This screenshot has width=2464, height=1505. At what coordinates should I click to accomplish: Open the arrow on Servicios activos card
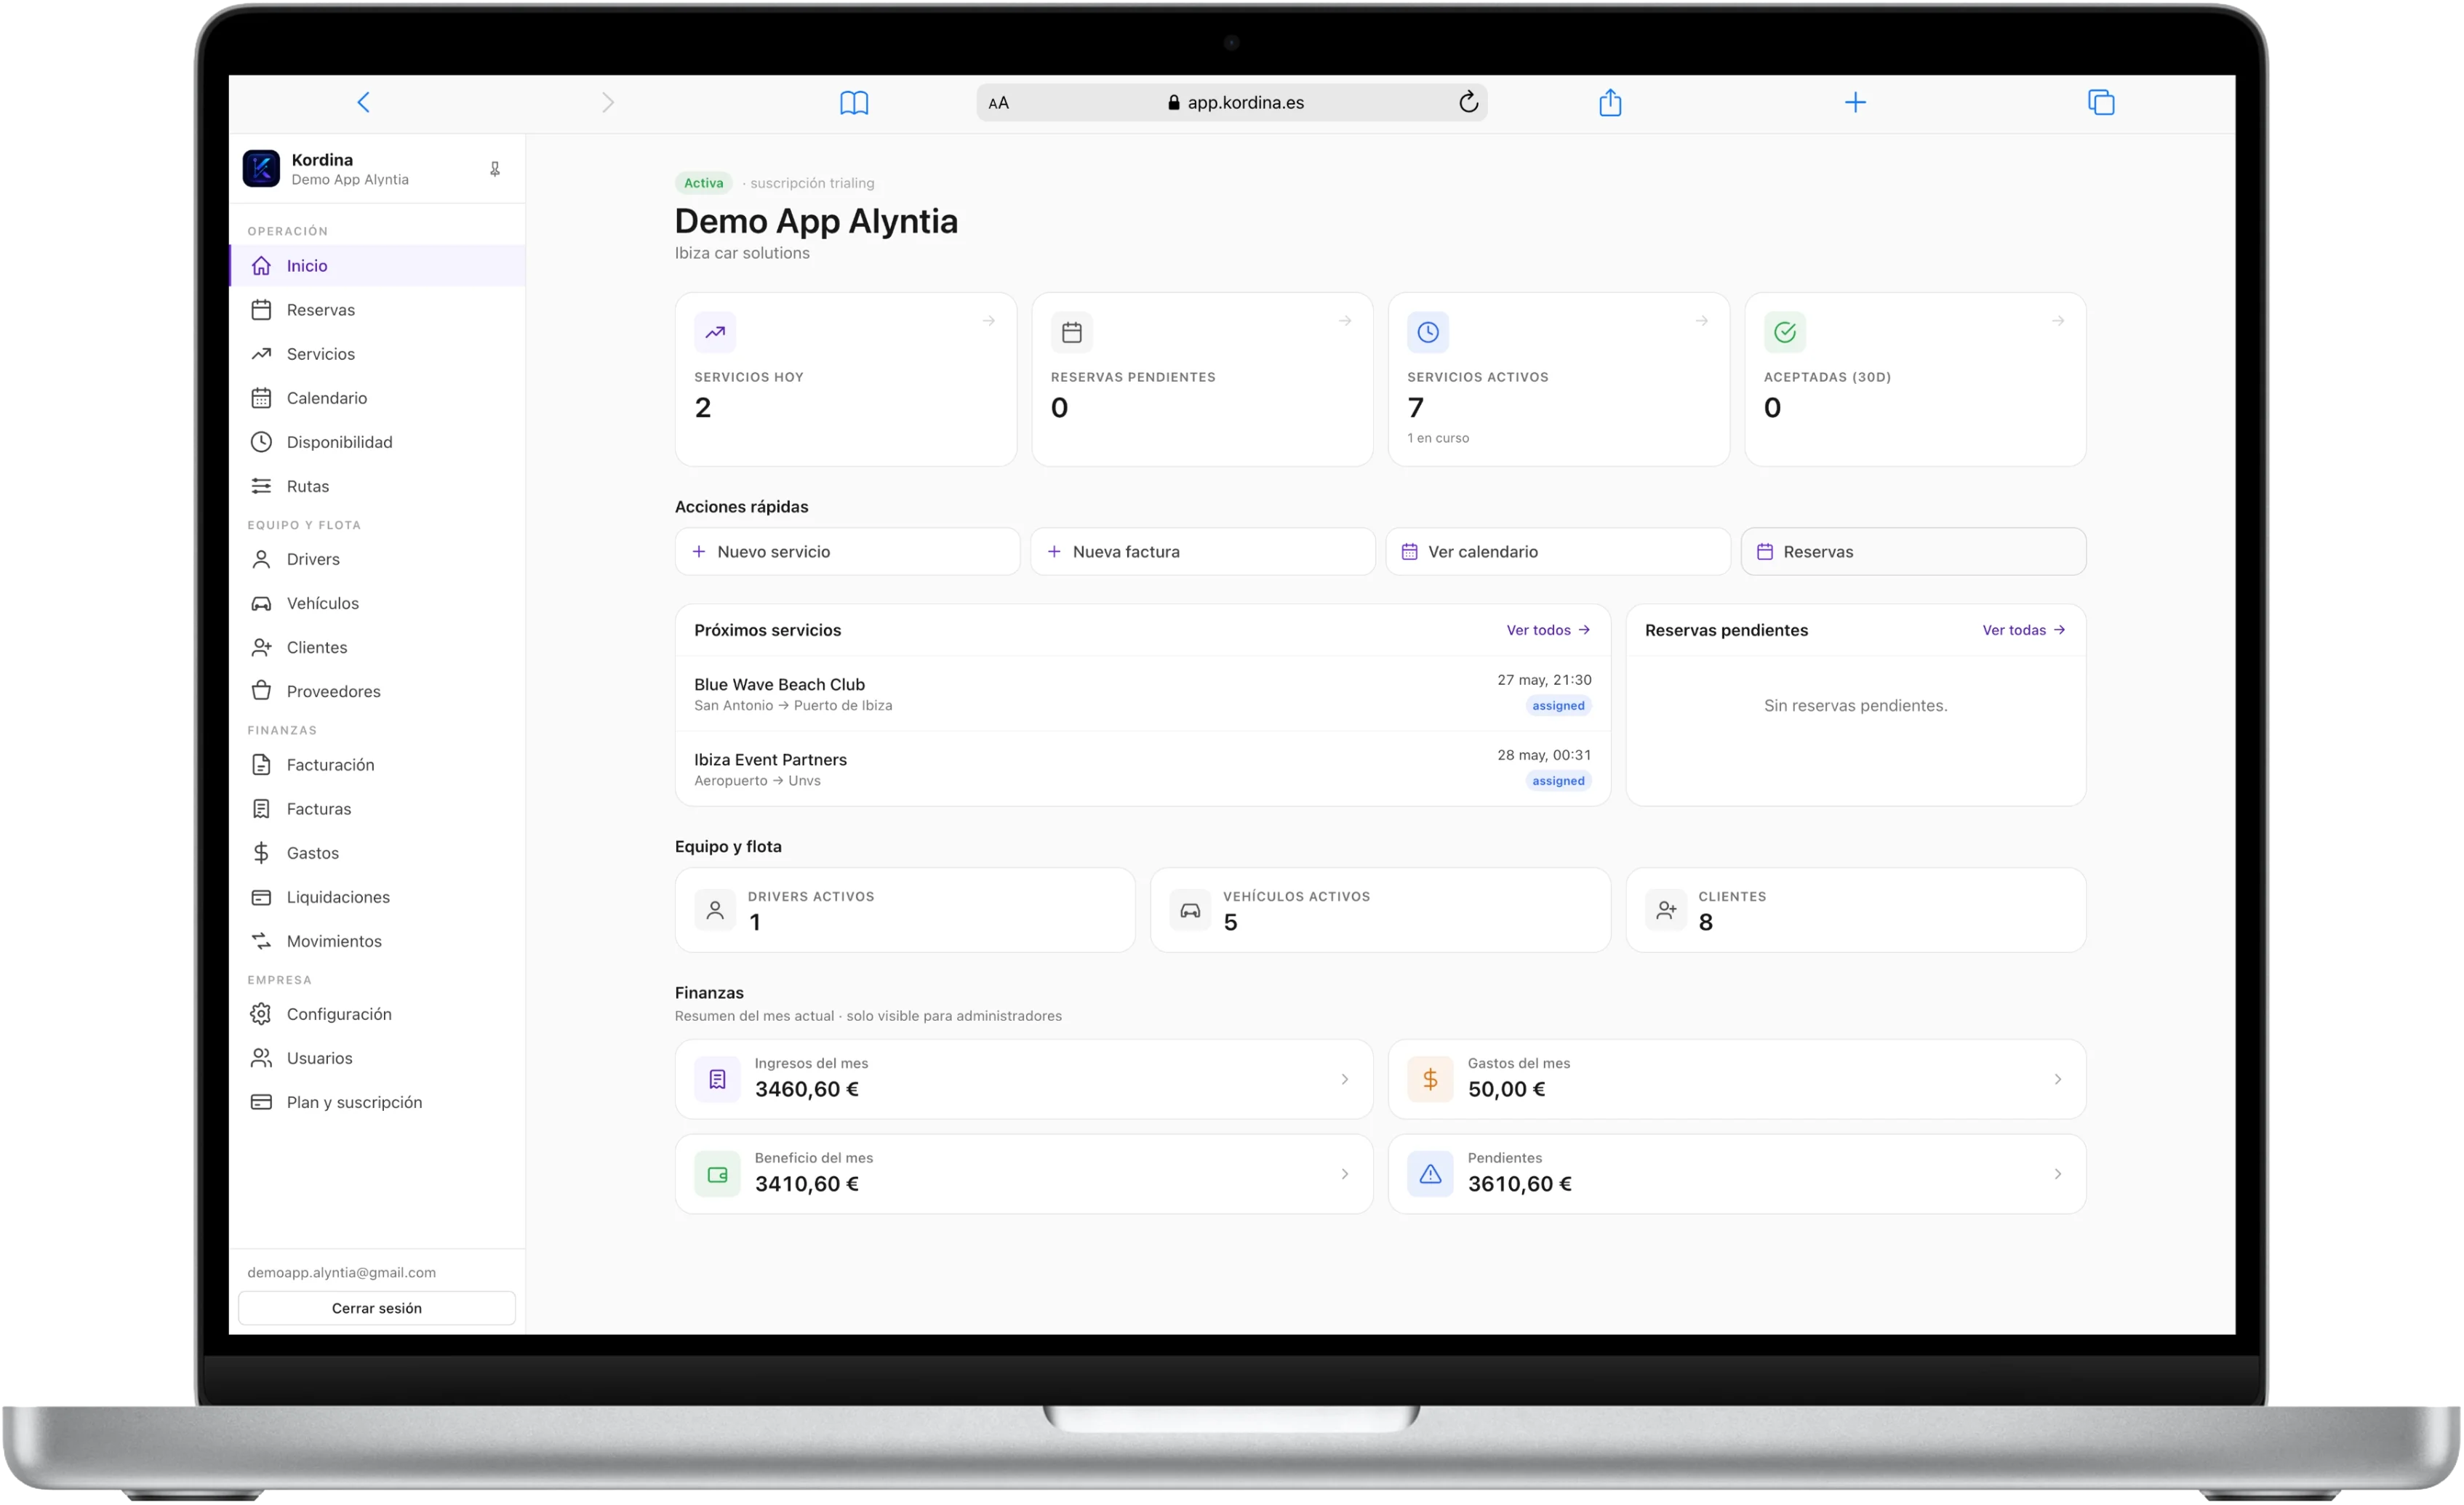coord(1702,321)
